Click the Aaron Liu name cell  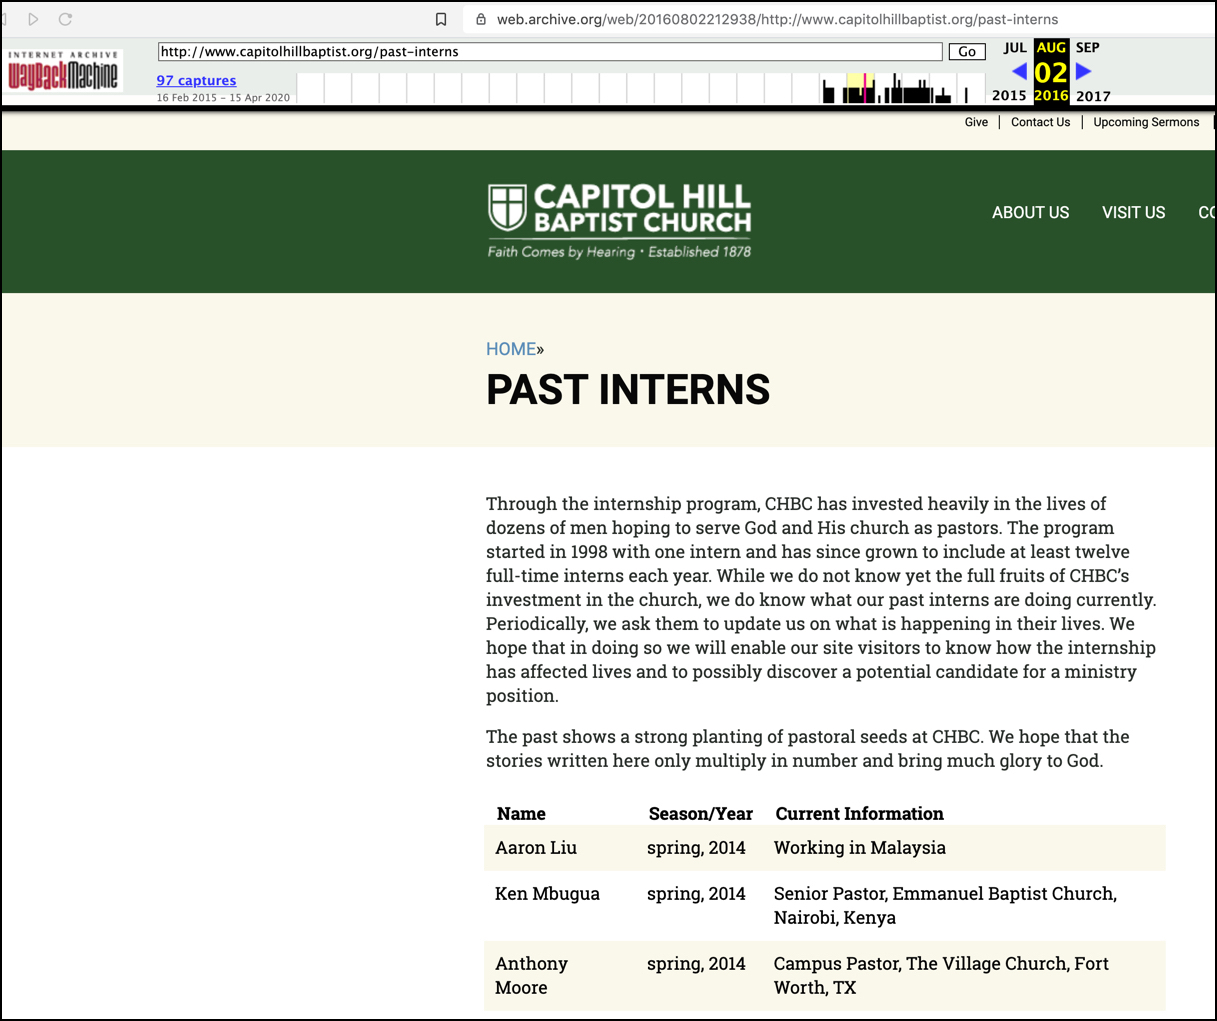tap(536, 847)
